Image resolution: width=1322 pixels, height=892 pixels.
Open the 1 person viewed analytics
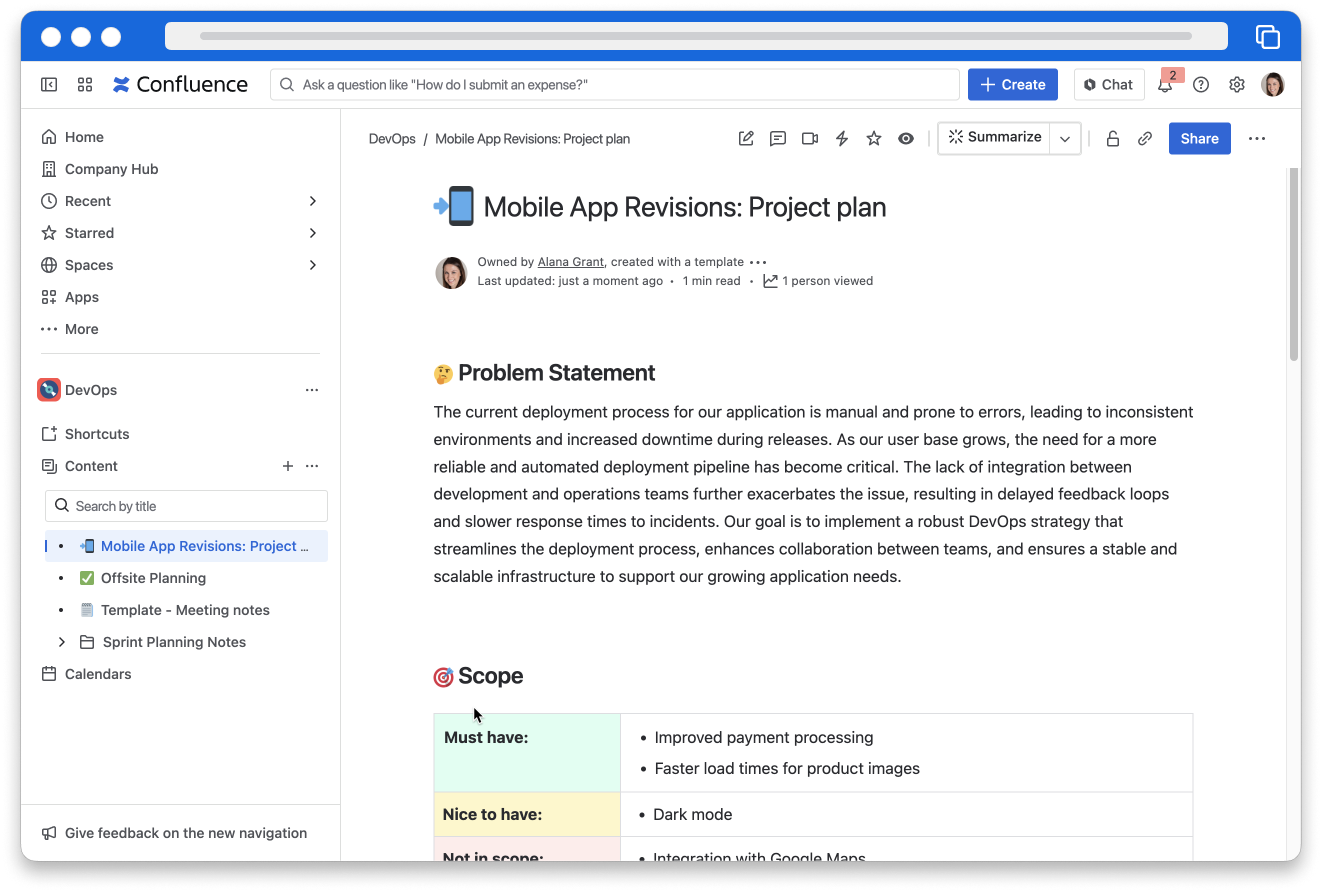(x=818, y=281)
